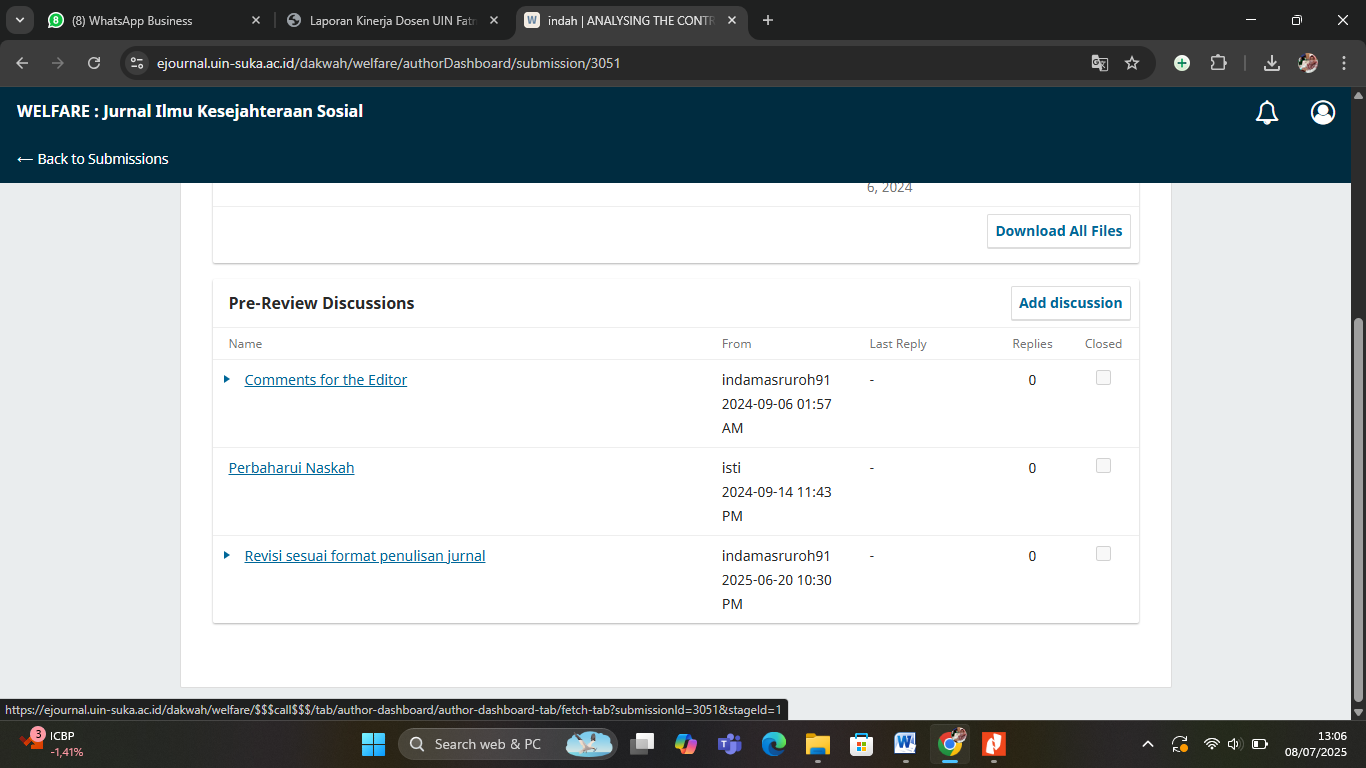
Task: Open the Chrome tab search dropdown
Action: [x=19, y=20]
